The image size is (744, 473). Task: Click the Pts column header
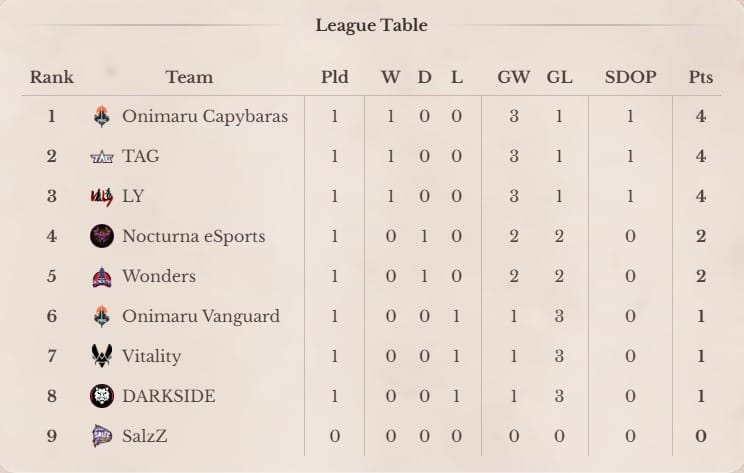(701, 77)
